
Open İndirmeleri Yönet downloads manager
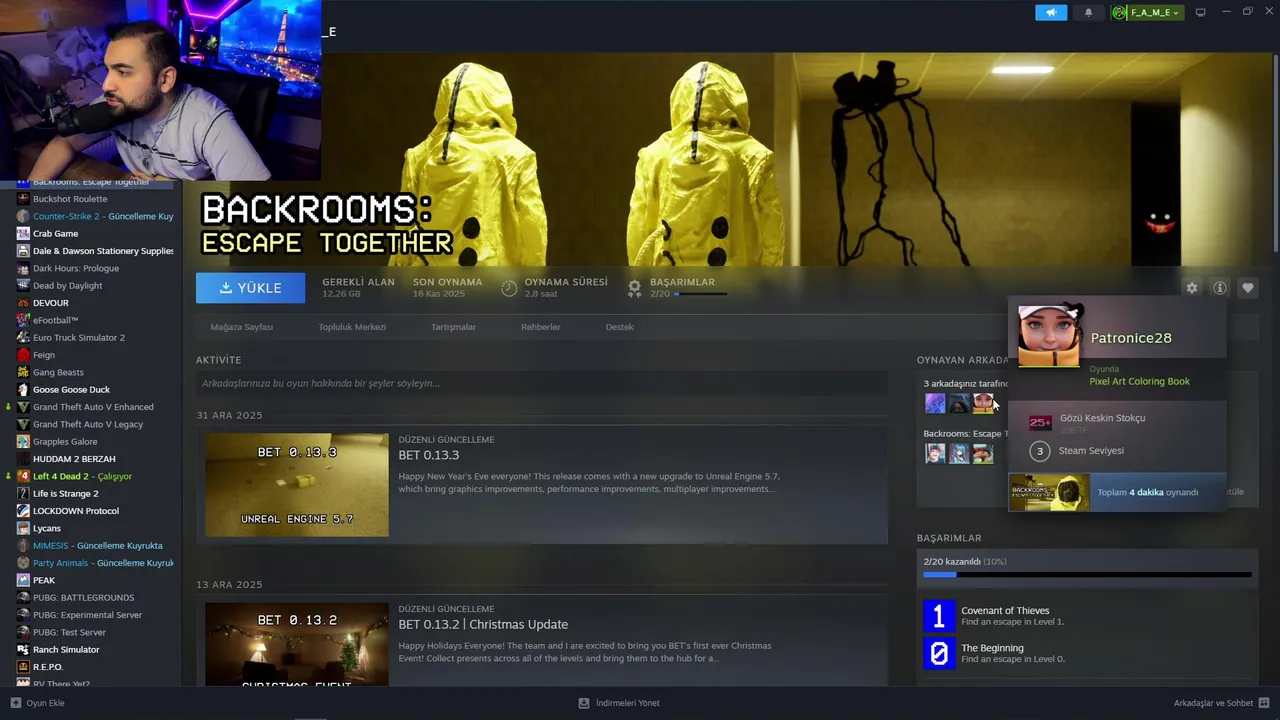619,703
